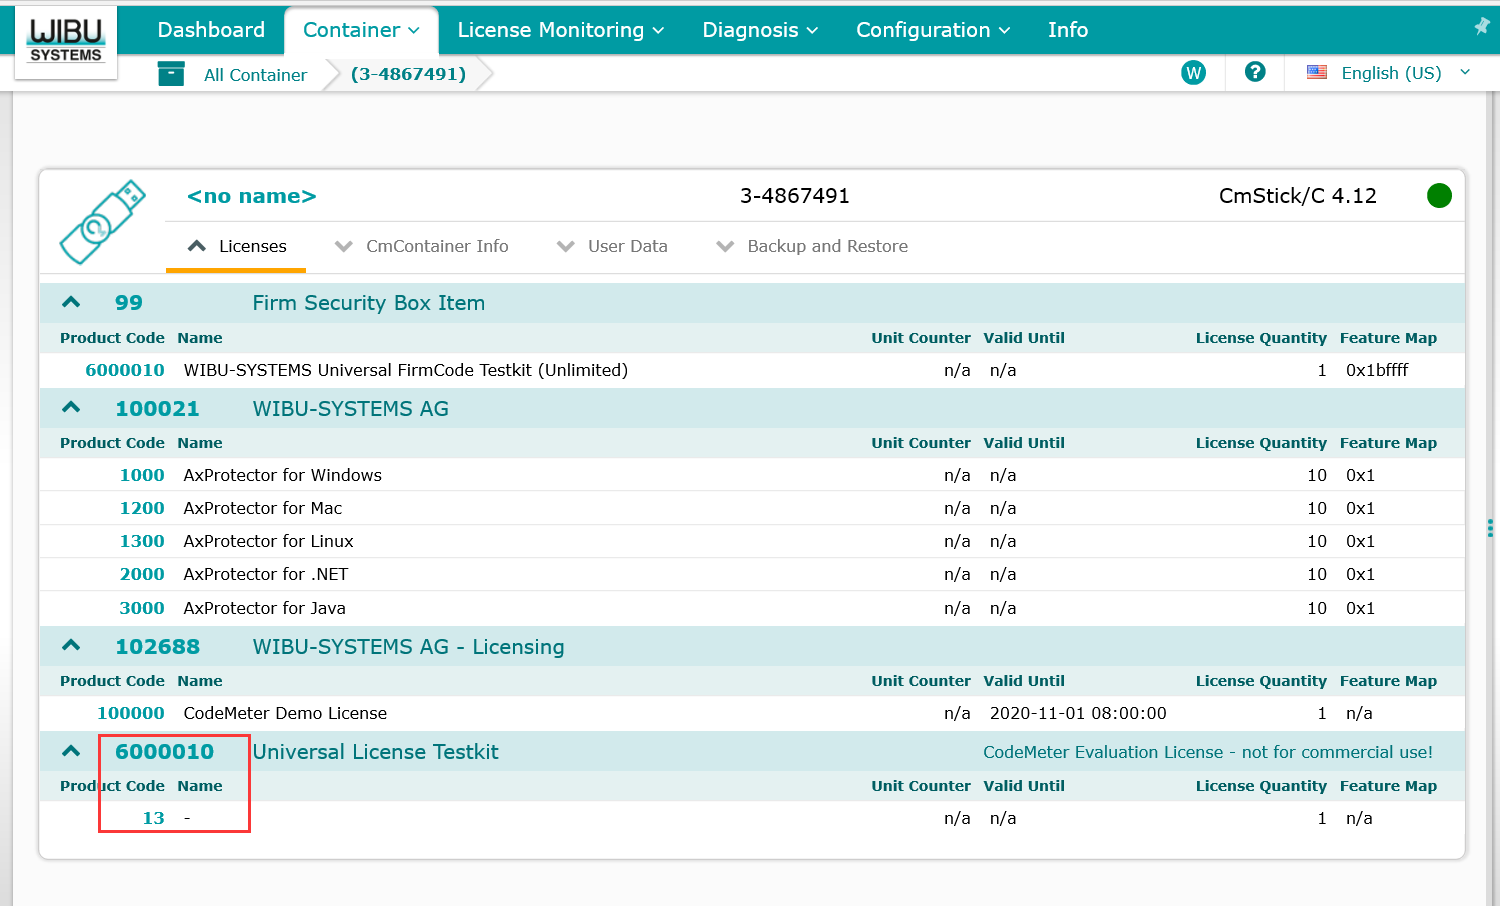
Task: Click the WIBU Systems logo
Action: click(x=66, y=41)
